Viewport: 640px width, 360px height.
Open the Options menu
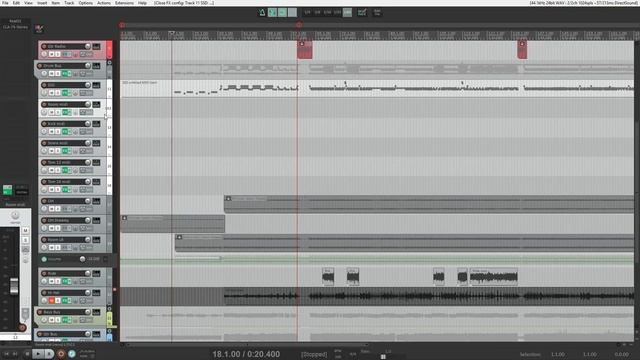point(86,3)
